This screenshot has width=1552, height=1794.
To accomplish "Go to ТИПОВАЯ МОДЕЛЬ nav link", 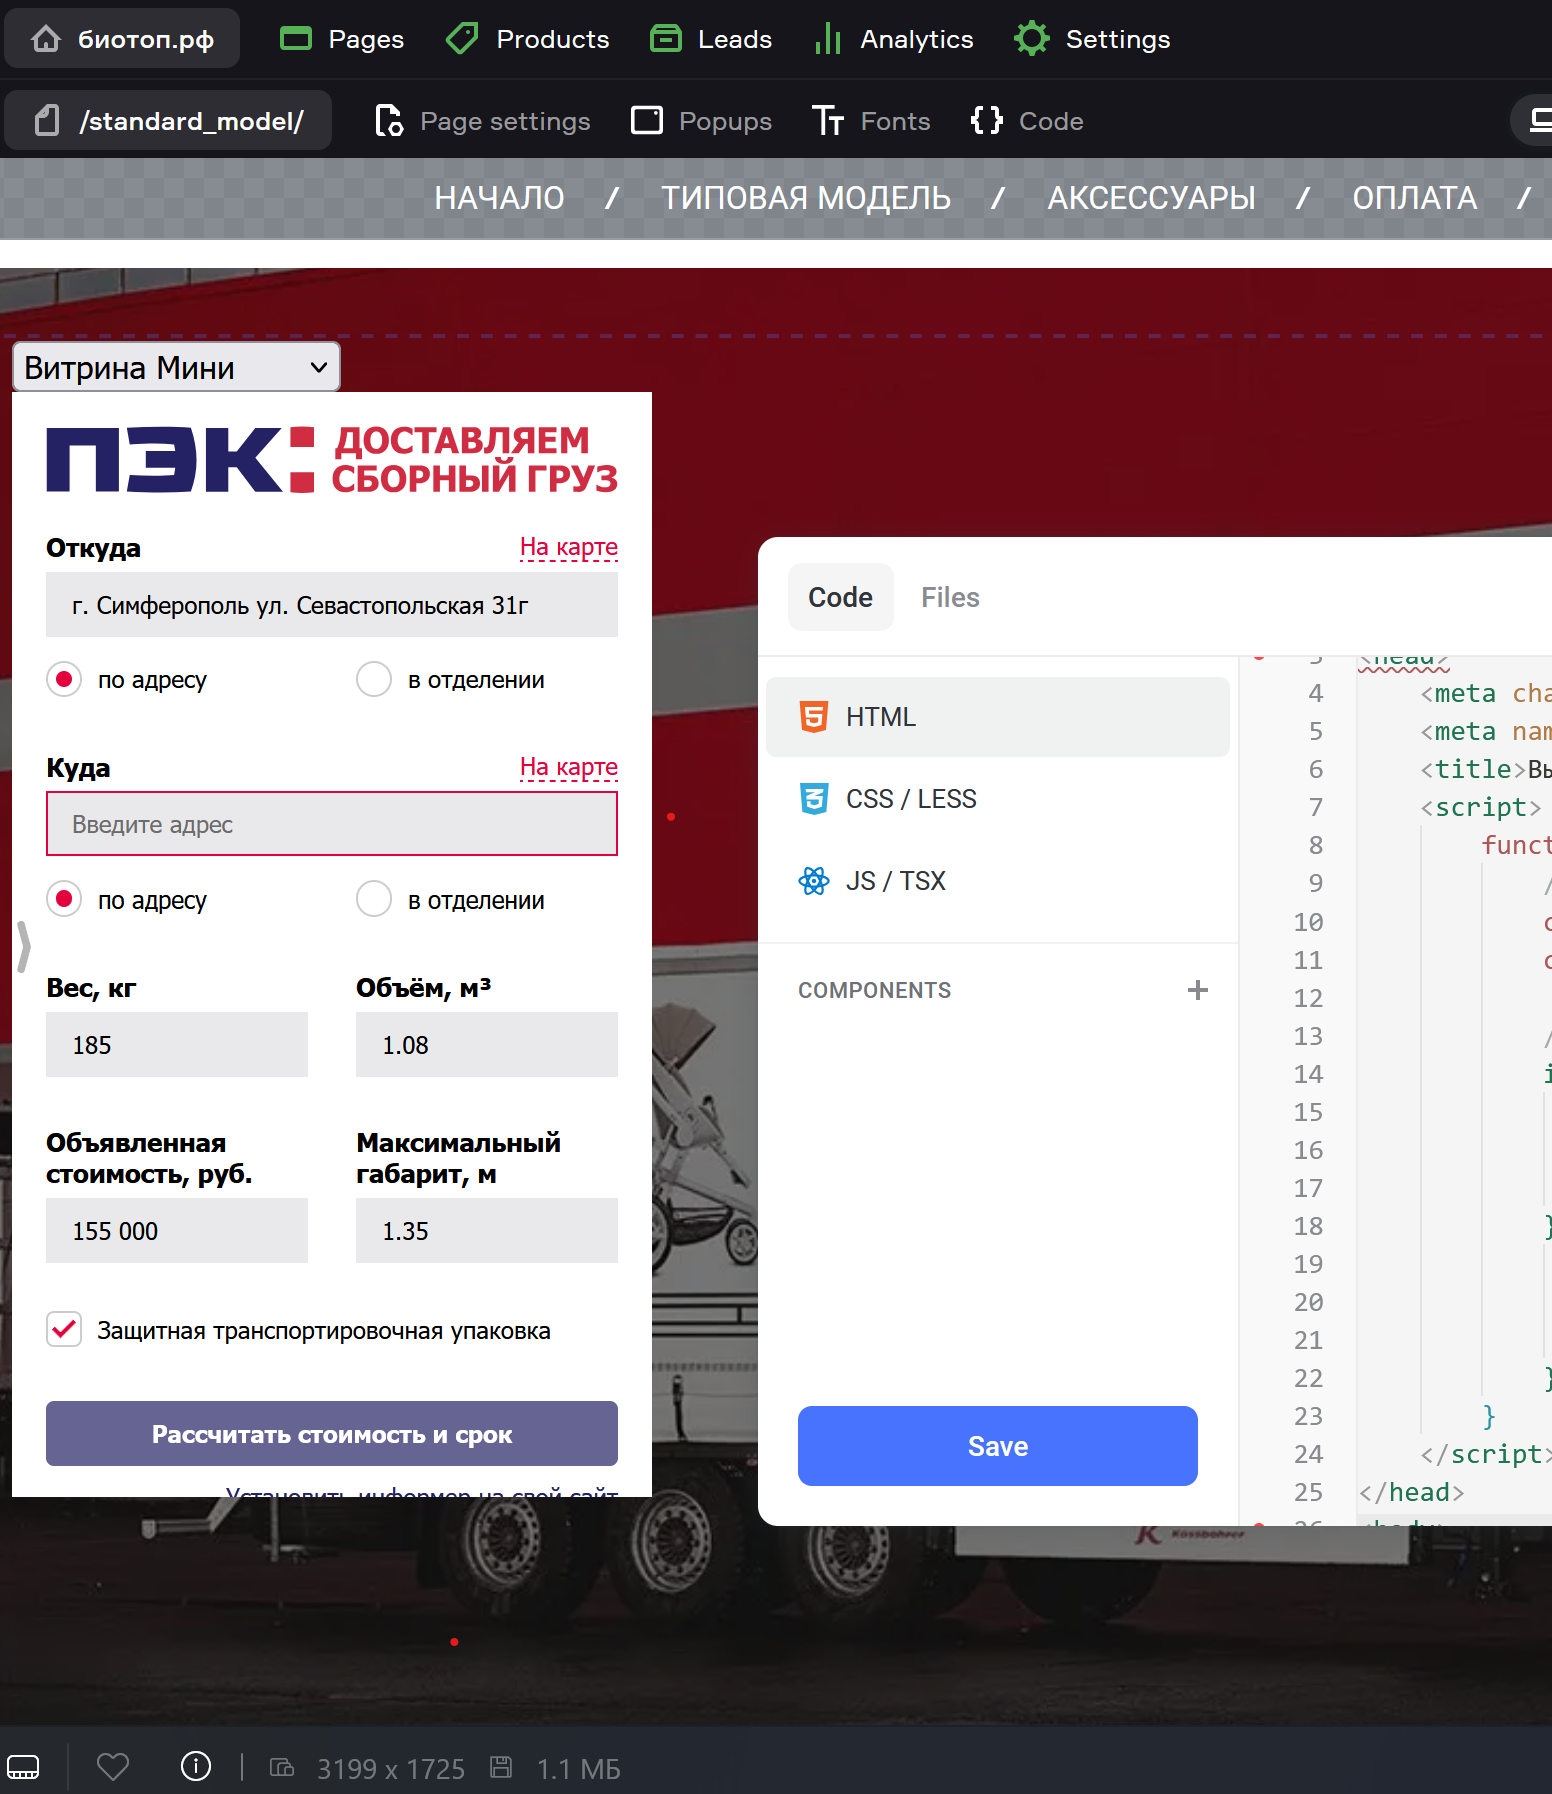I will click(805, 198).
